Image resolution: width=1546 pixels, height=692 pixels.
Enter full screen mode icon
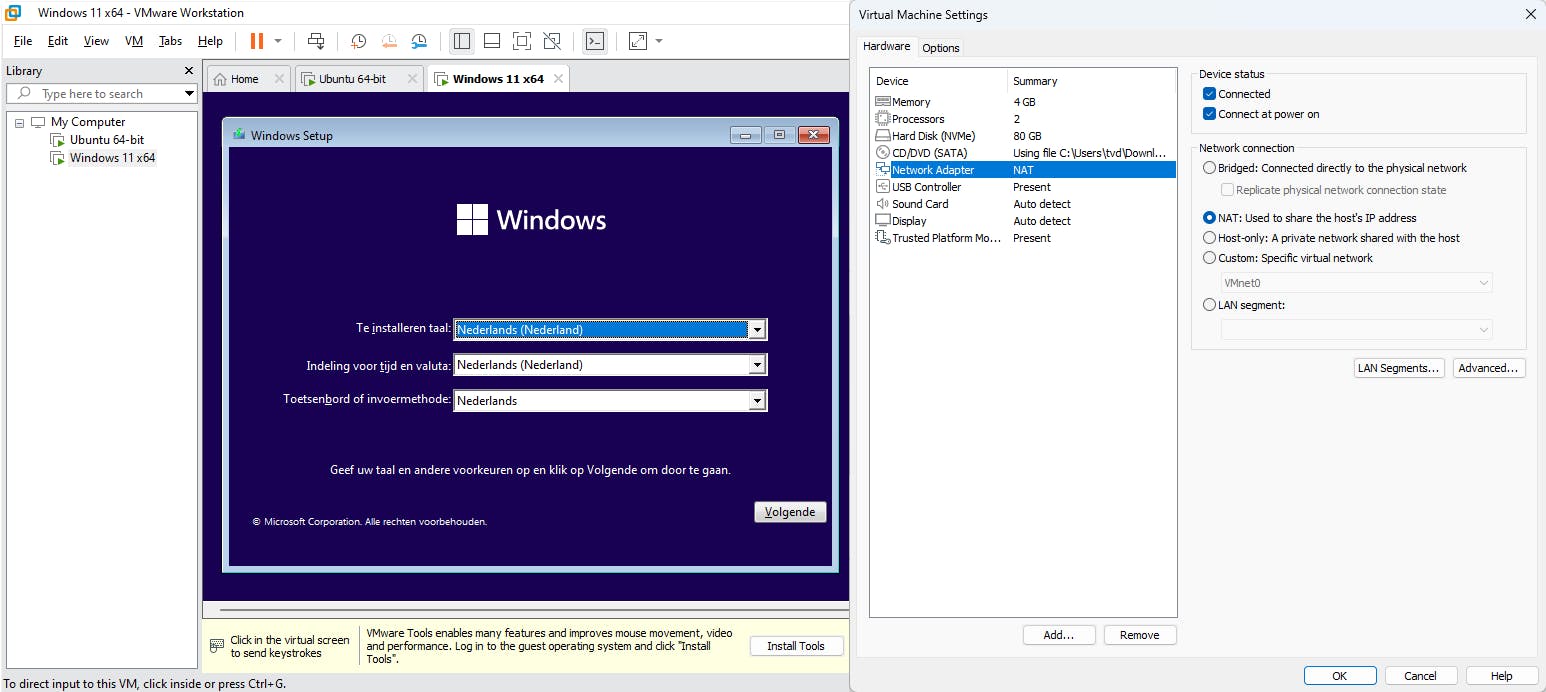(522, 41)
